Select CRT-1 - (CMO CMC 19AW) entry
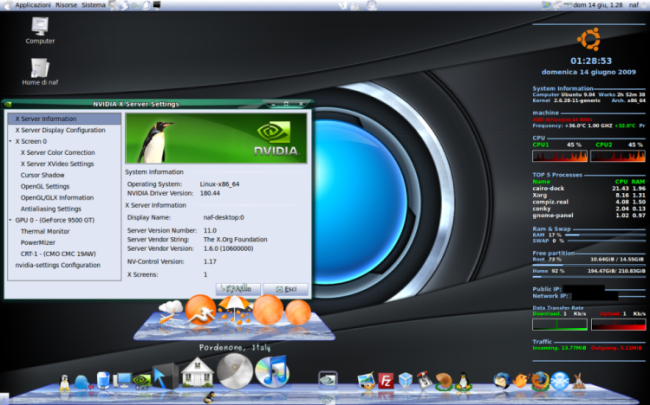This screenshot has height=405, width=650. (x=58, y=254)
